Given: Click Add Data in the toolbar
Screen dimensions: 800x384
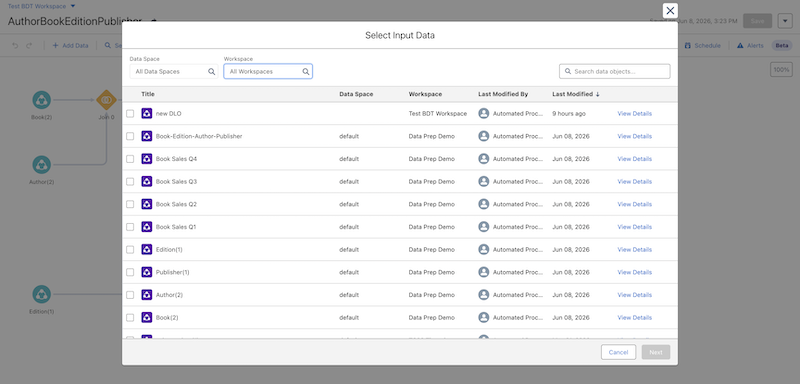Looking at the screenshot, I should (x=70, y=45).
